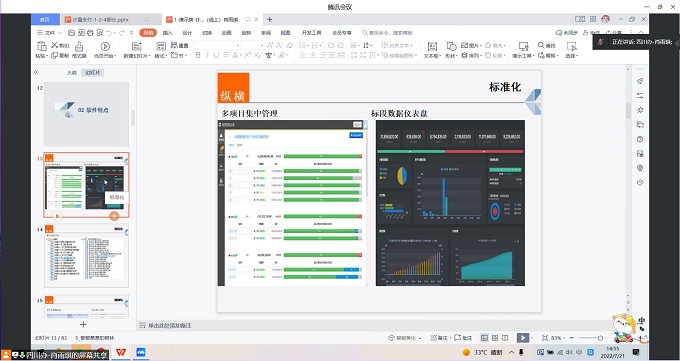680x361 pixels.
Task: Click the Cut scissors icon
Action: click(x=55, y=45)
